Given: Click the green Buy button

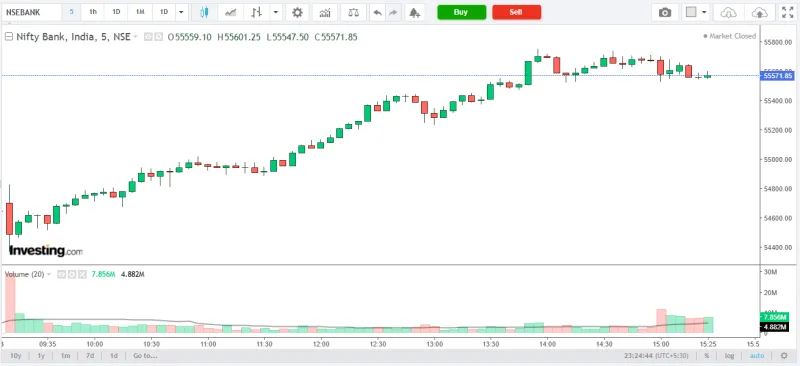Looking at the screenshot, I should click(461, 12).
